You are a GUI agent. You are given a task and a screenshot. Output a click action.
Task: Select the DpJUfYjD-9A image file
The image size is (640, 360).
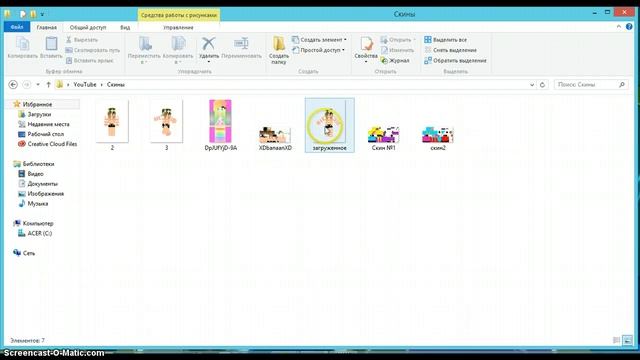(220, 125)
